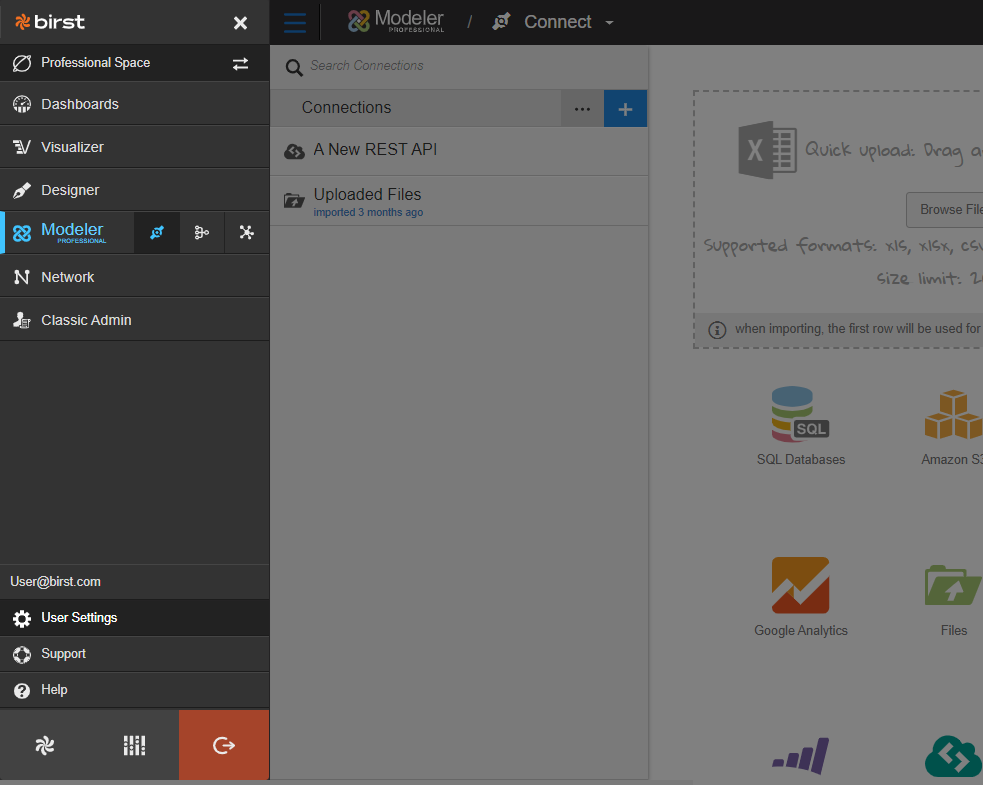Screen dimensions: 983x785
Task: Open the Modeler Relate network icon
Action: click(x=246, y=233)
